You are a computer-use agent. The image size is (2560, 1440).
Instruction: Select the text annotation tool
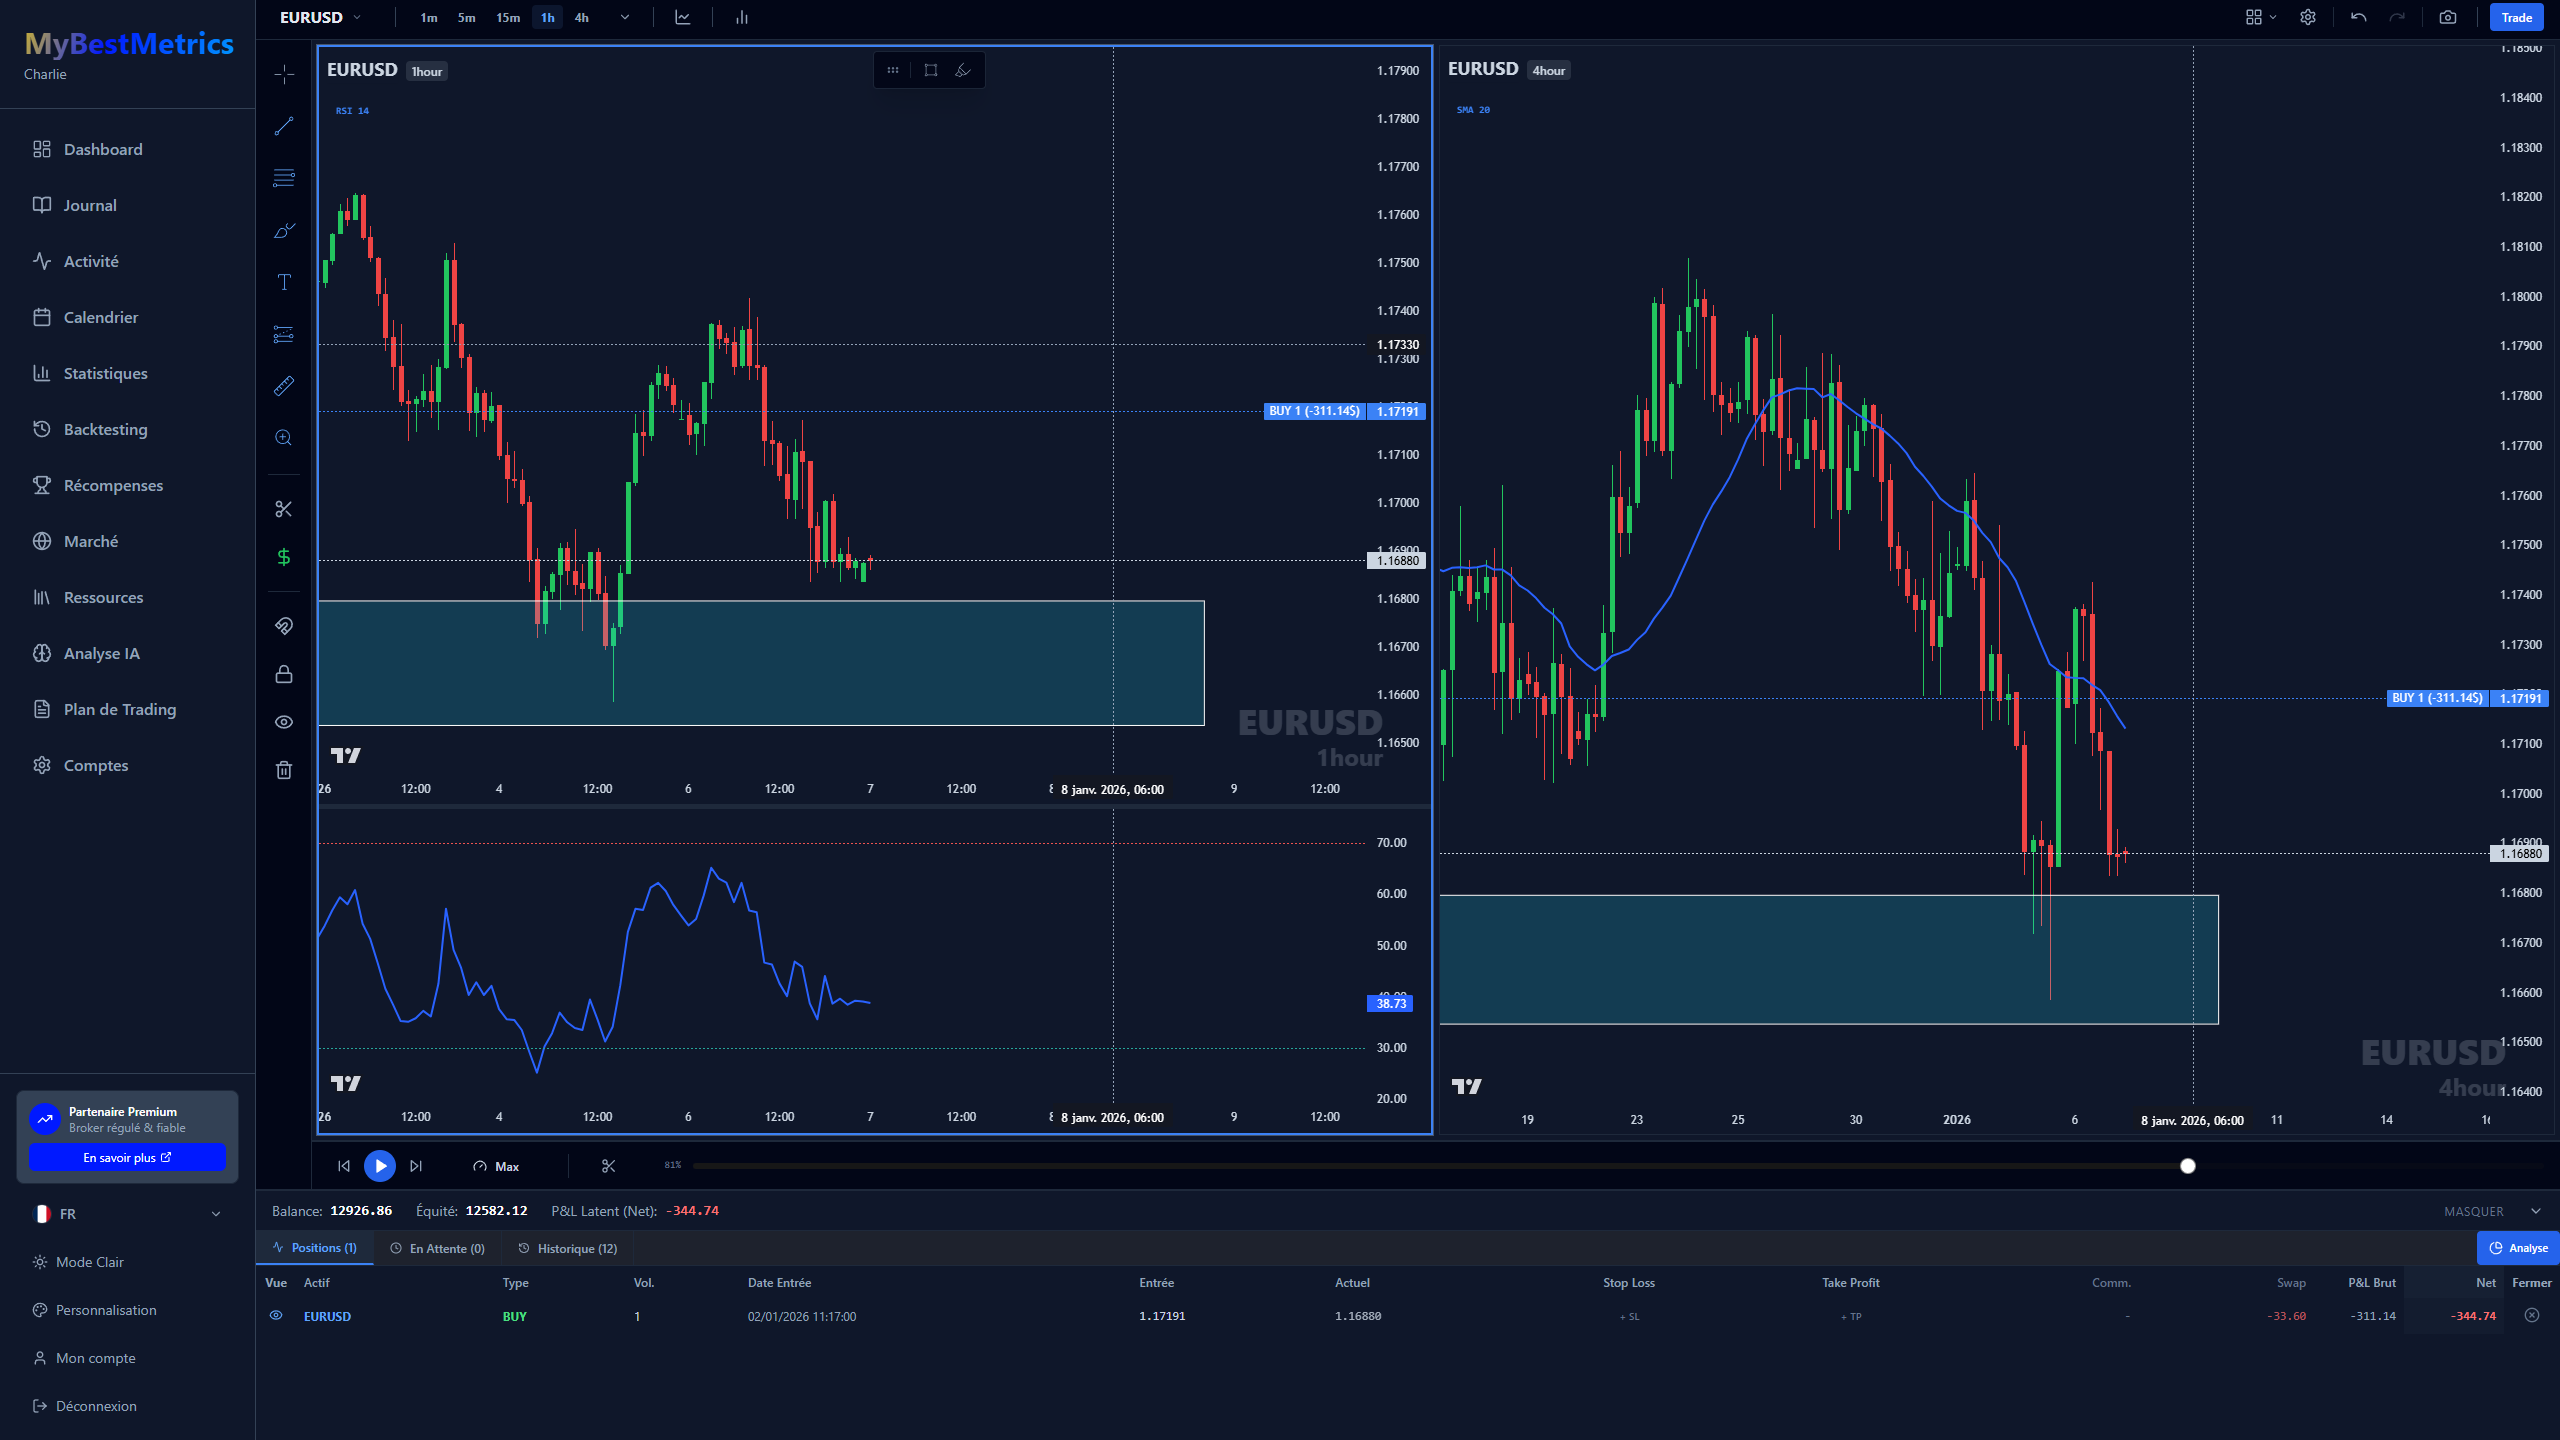coord(284,282)
